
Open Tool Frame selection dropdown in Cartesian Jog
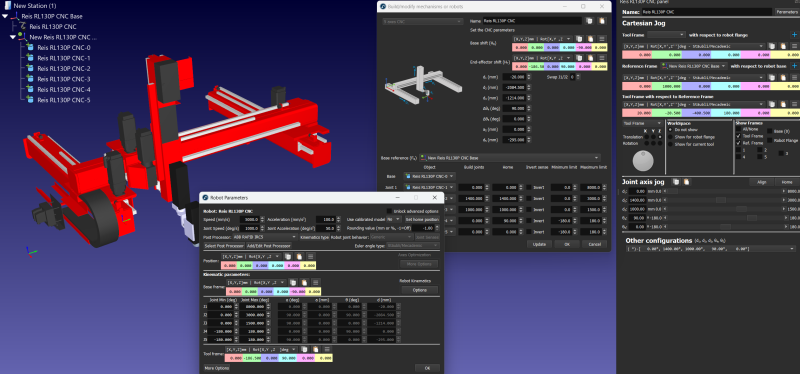tap(665, 35)
